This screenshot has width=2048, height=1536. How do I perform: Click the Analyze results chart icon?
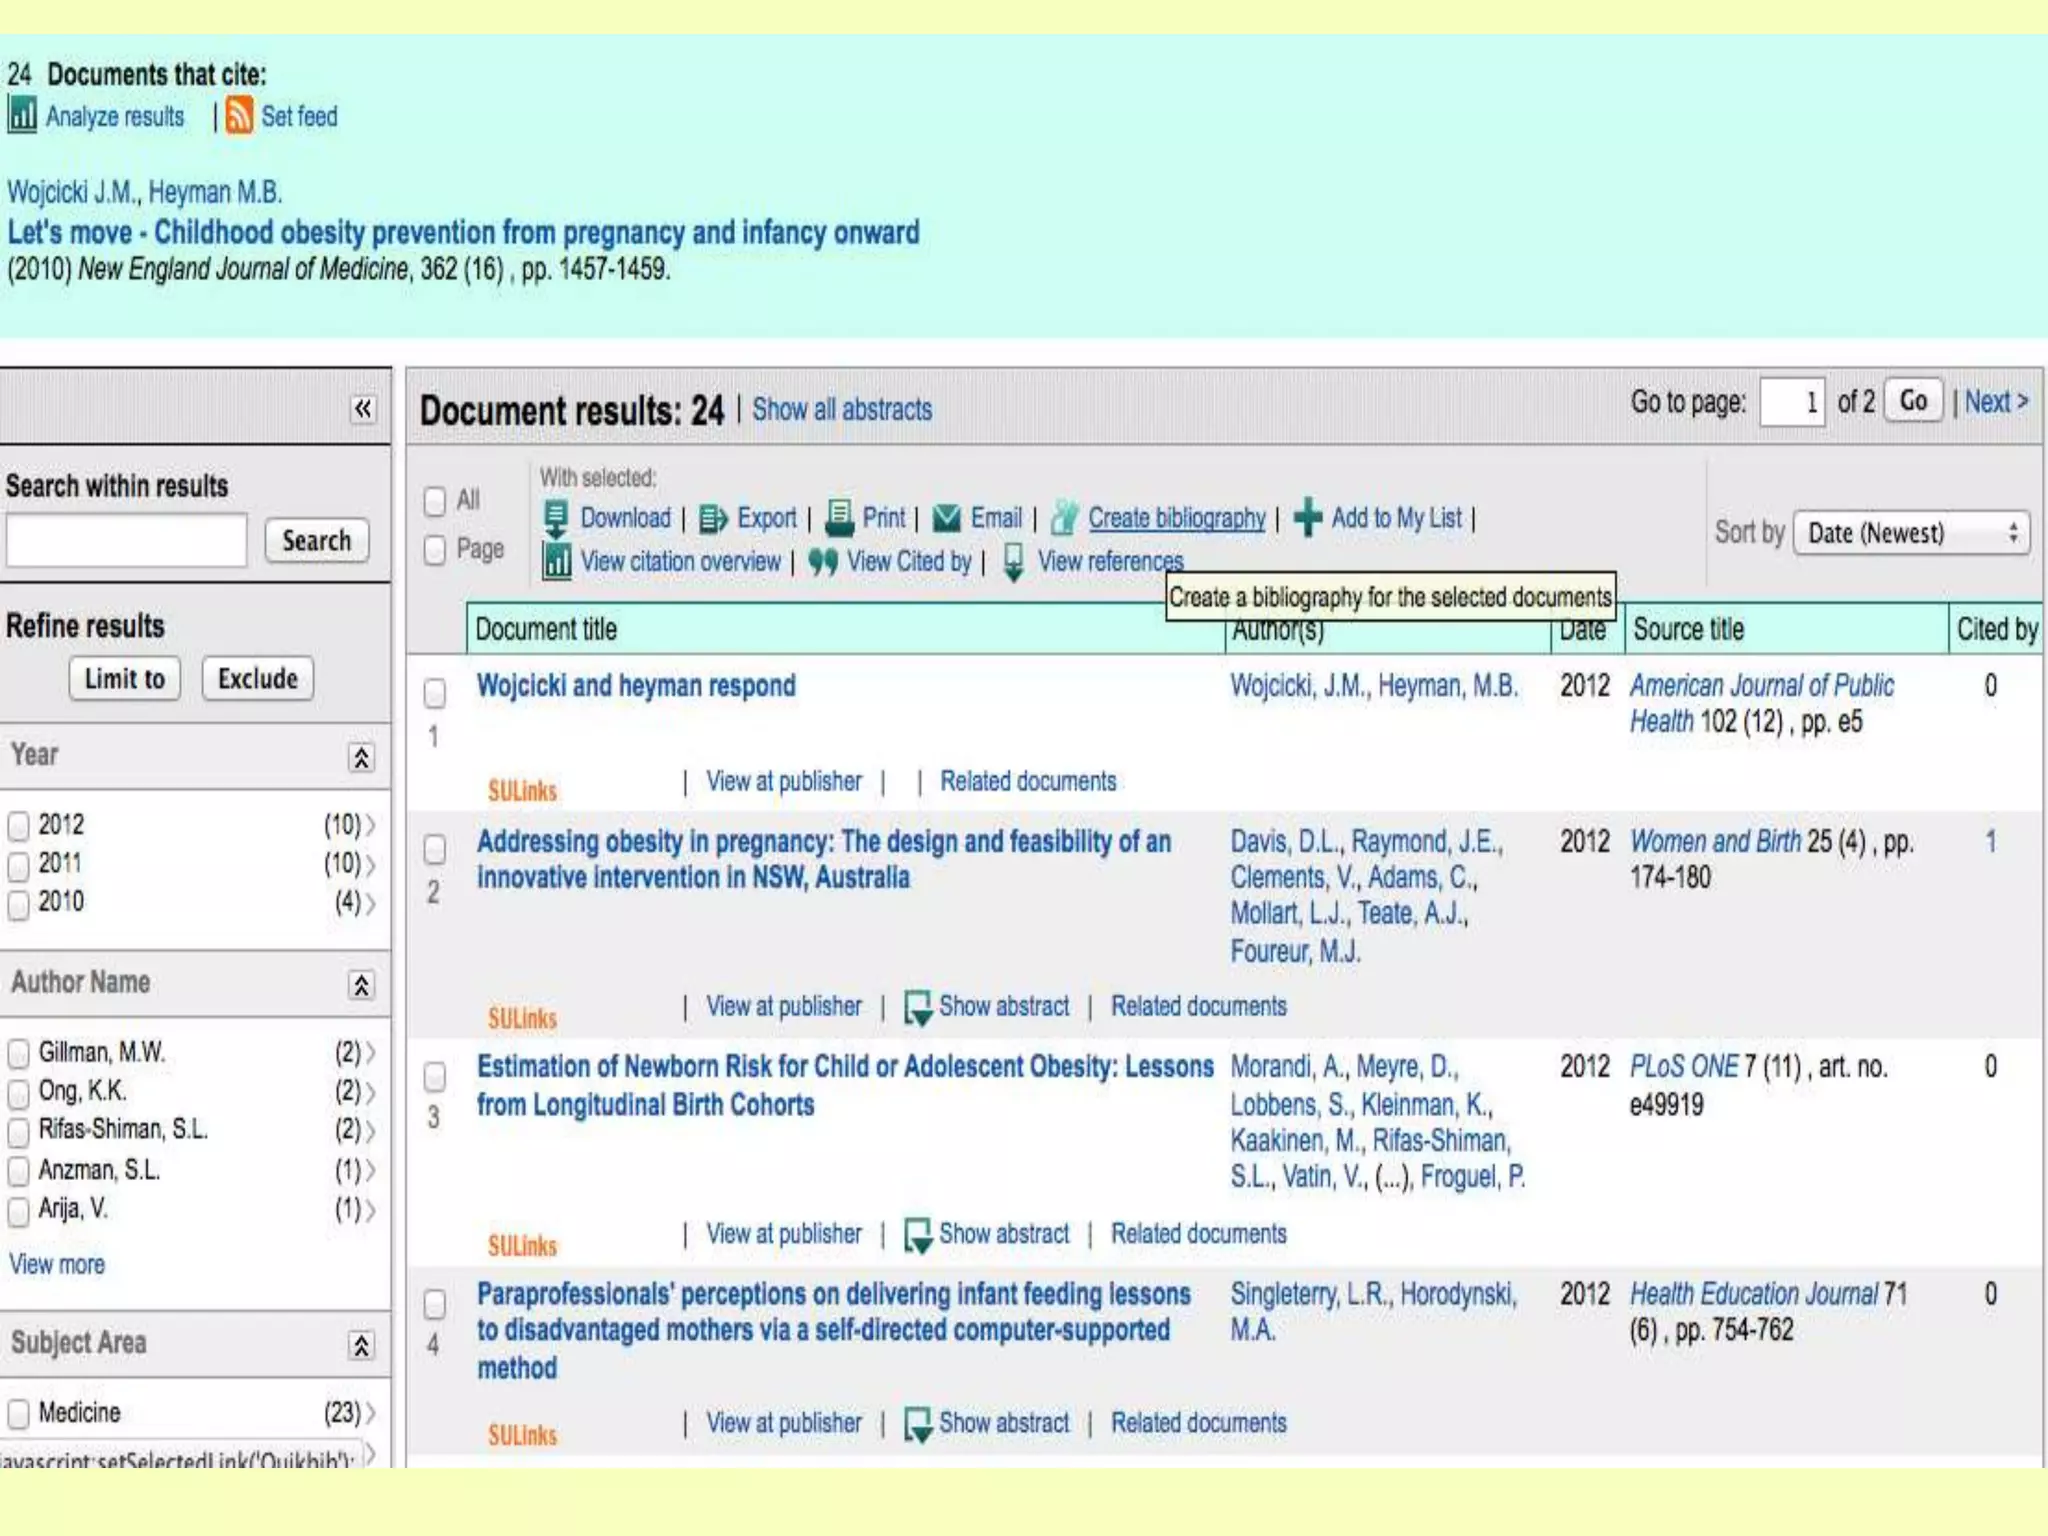[22, 116]
